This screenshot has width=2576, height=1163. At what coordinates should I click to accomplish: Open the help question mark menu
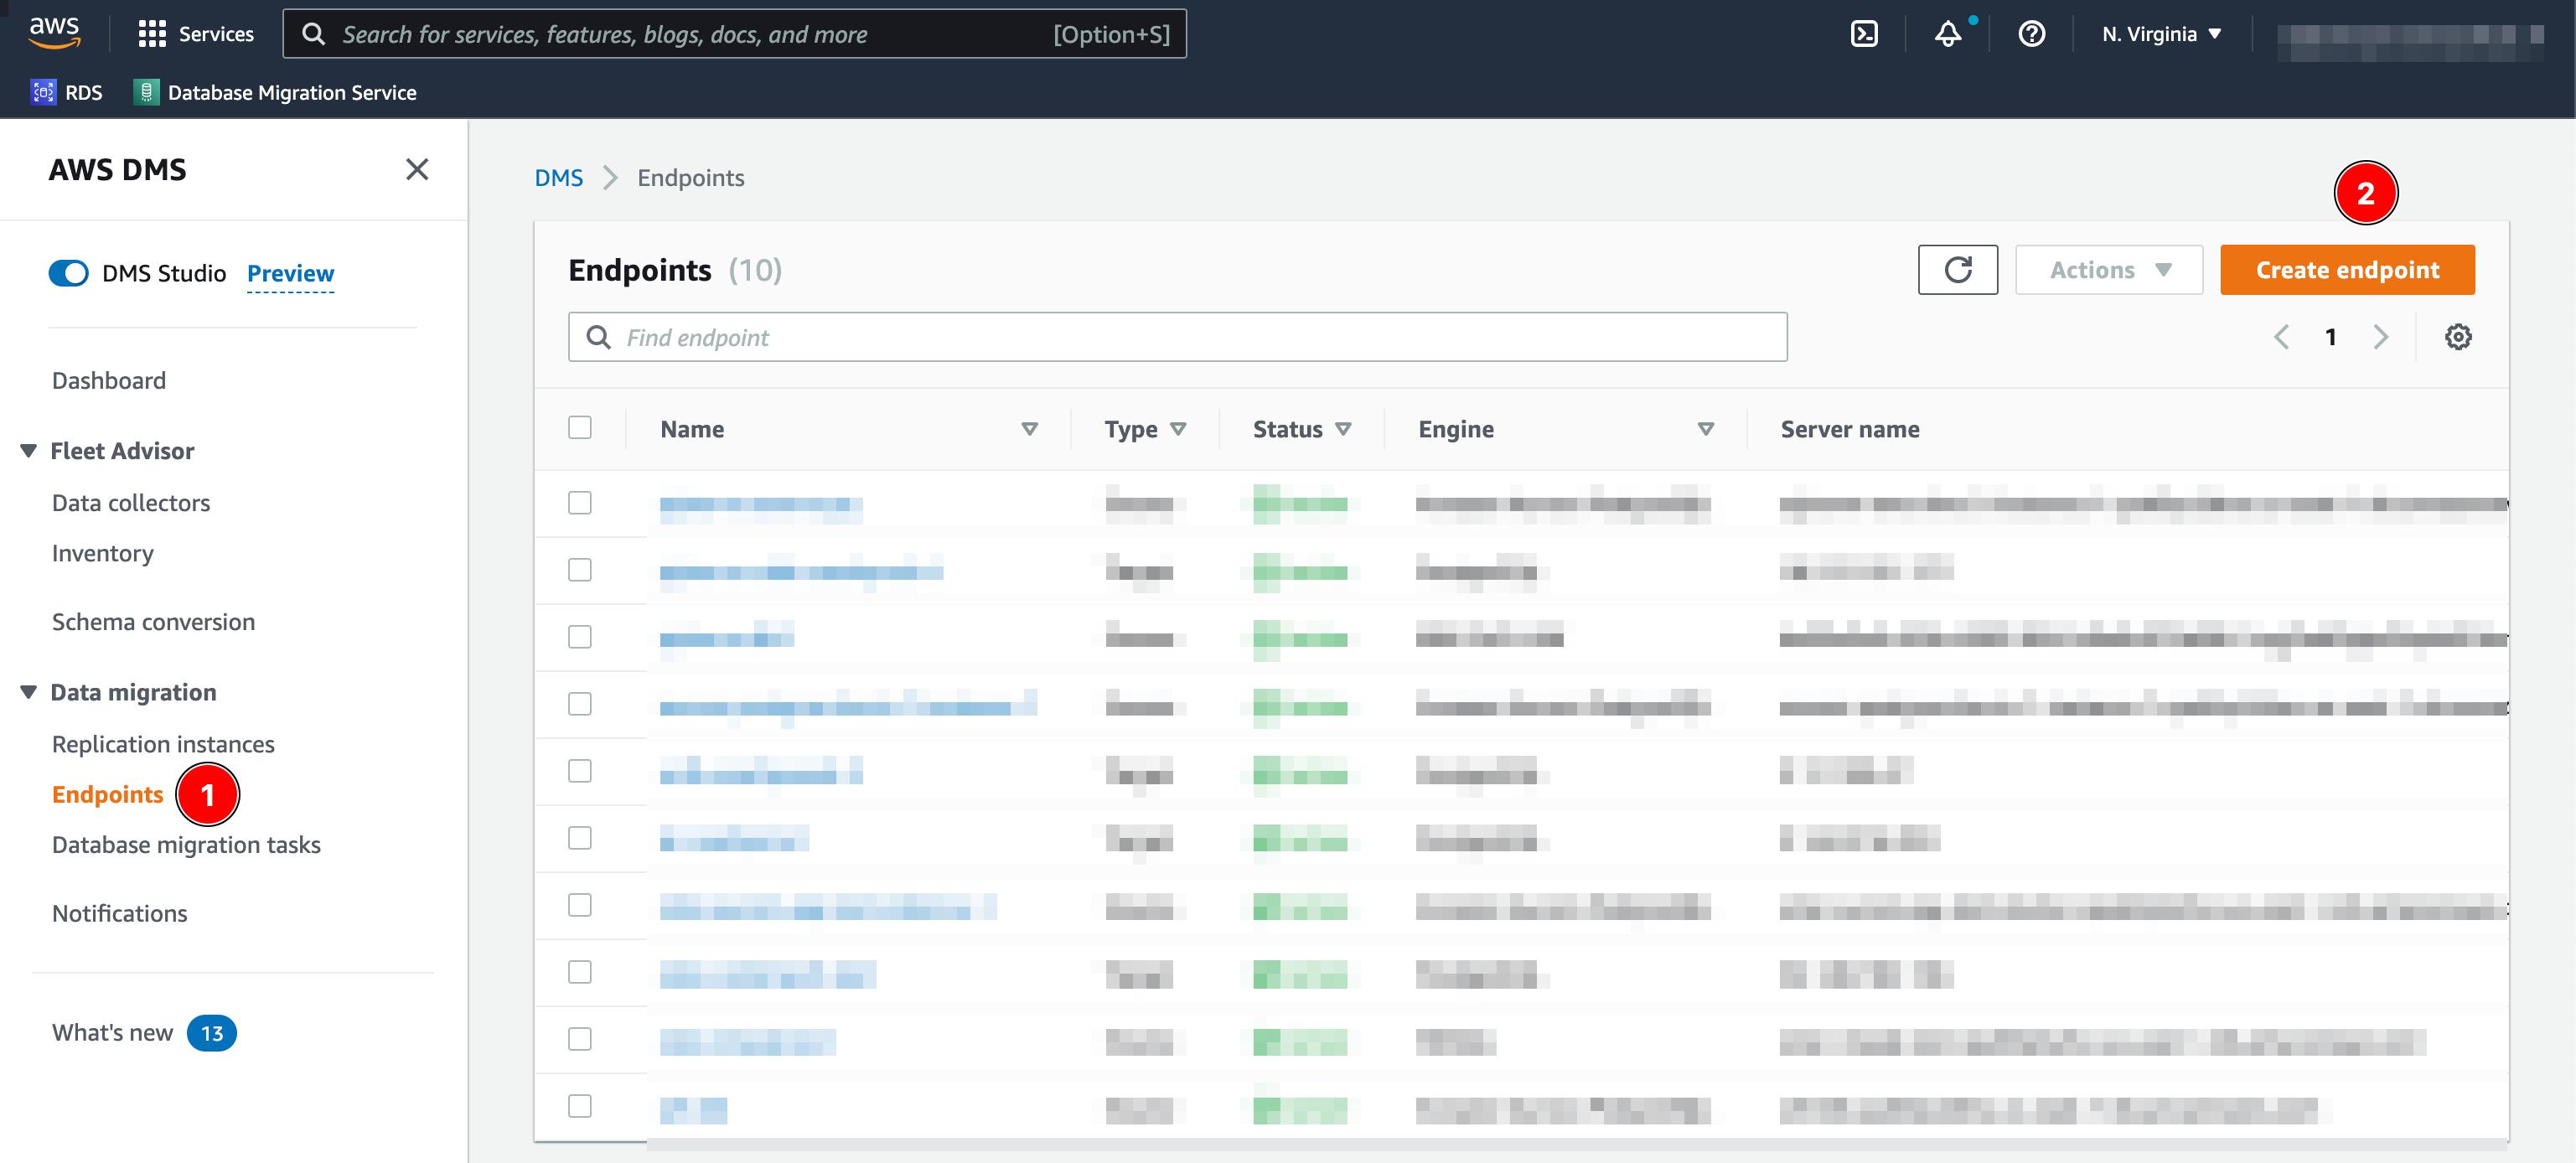click(2031, 34)
